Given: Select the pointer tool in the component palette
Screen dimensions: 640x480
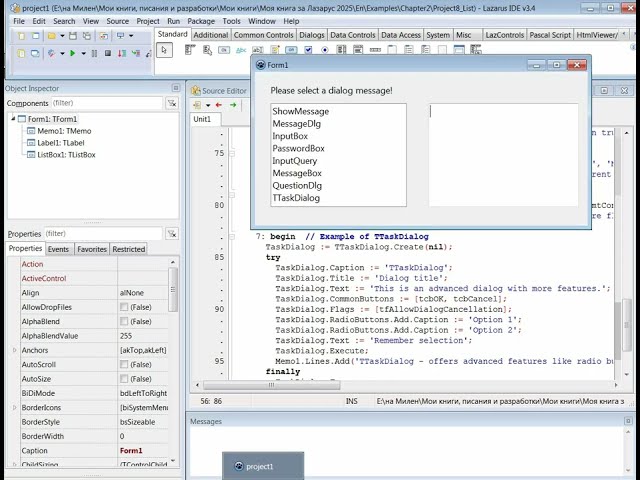Looking at the screenshot, I should tap(164, 50).
